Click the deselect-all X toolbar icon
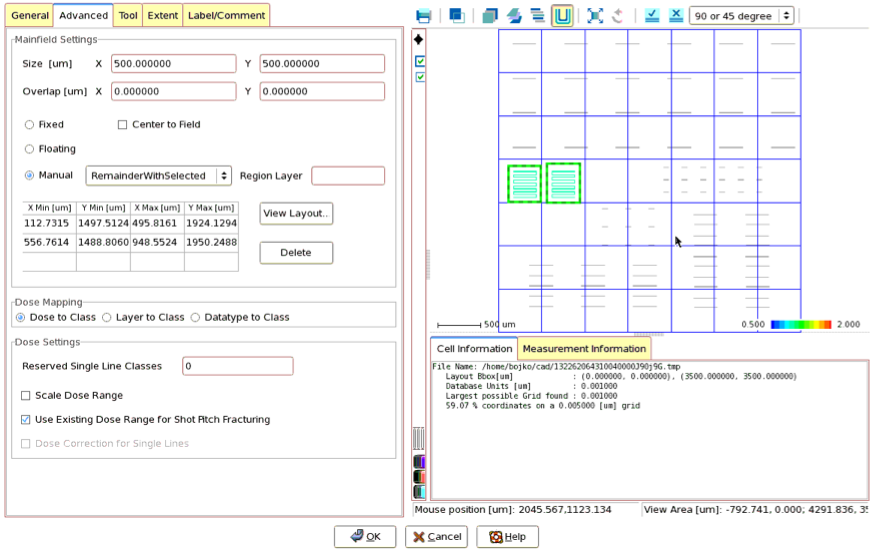The width and height of the screenshot is (872, 555). click(x=676, y=16)
